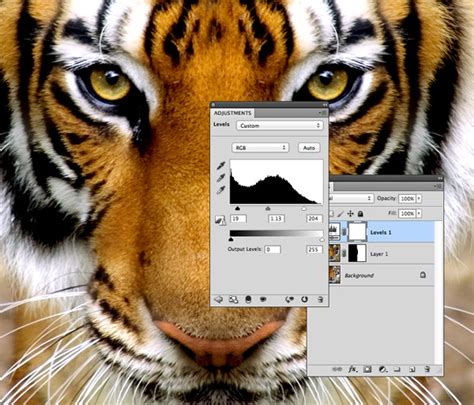The image size is (474, 405).
Task: Click the Auto levels button
Action: [x=309, y=148]
